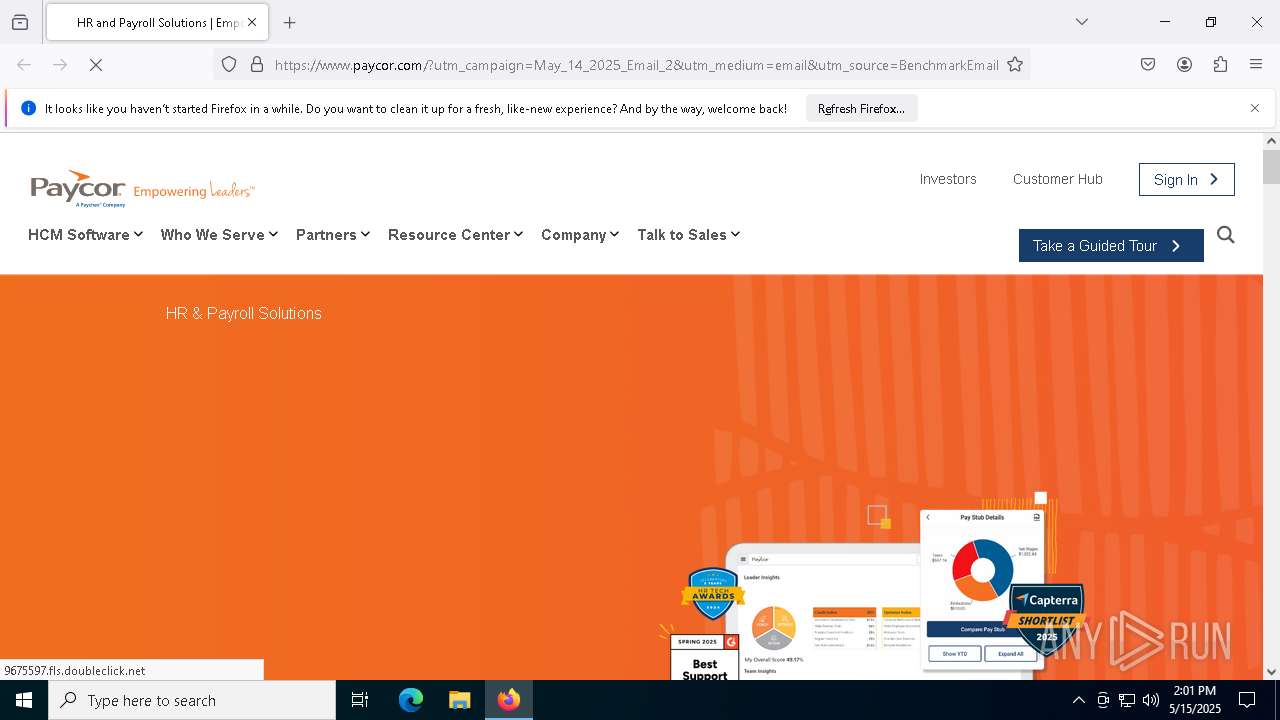The height and width of the screenshot is (720, 1280).
Task: Click the HR & Payroll Solutions text
Action: click(x=243, y=313)
